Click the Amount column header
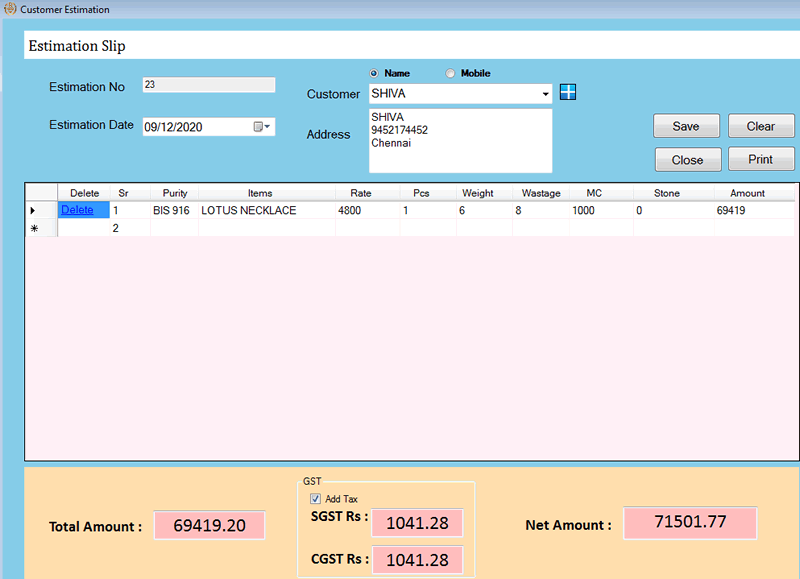This screenshot has width=800, height=579. pos(754,193)
